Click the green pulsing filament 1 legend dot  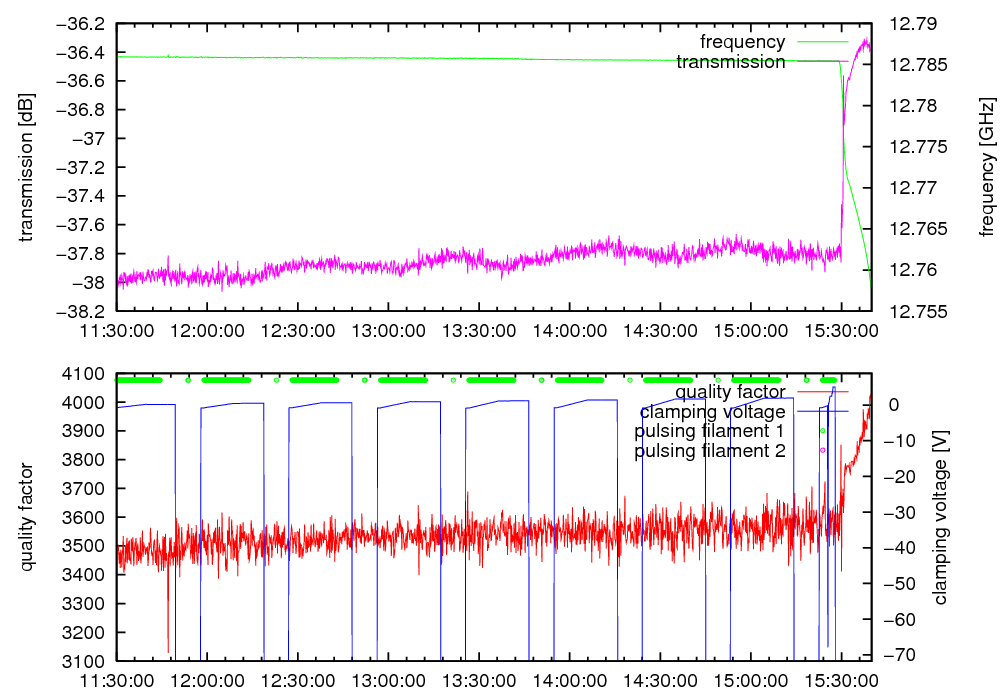(822, 431)
